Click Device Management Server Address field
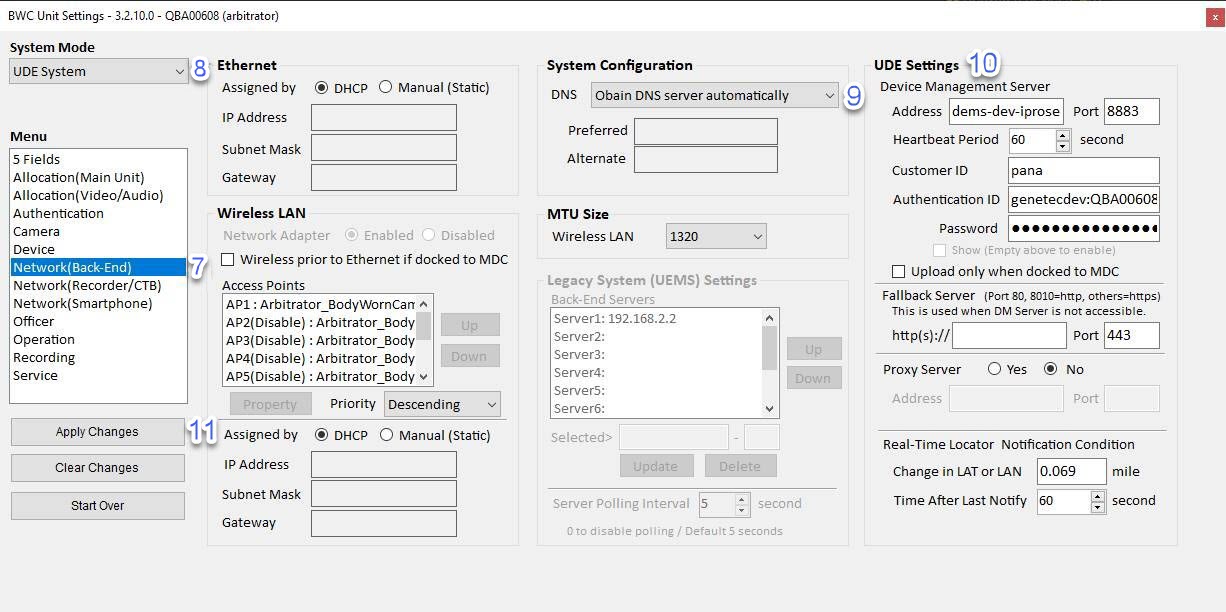Image resolution: width=1226 pixels, height=612 pixels. coord(1006,111)
